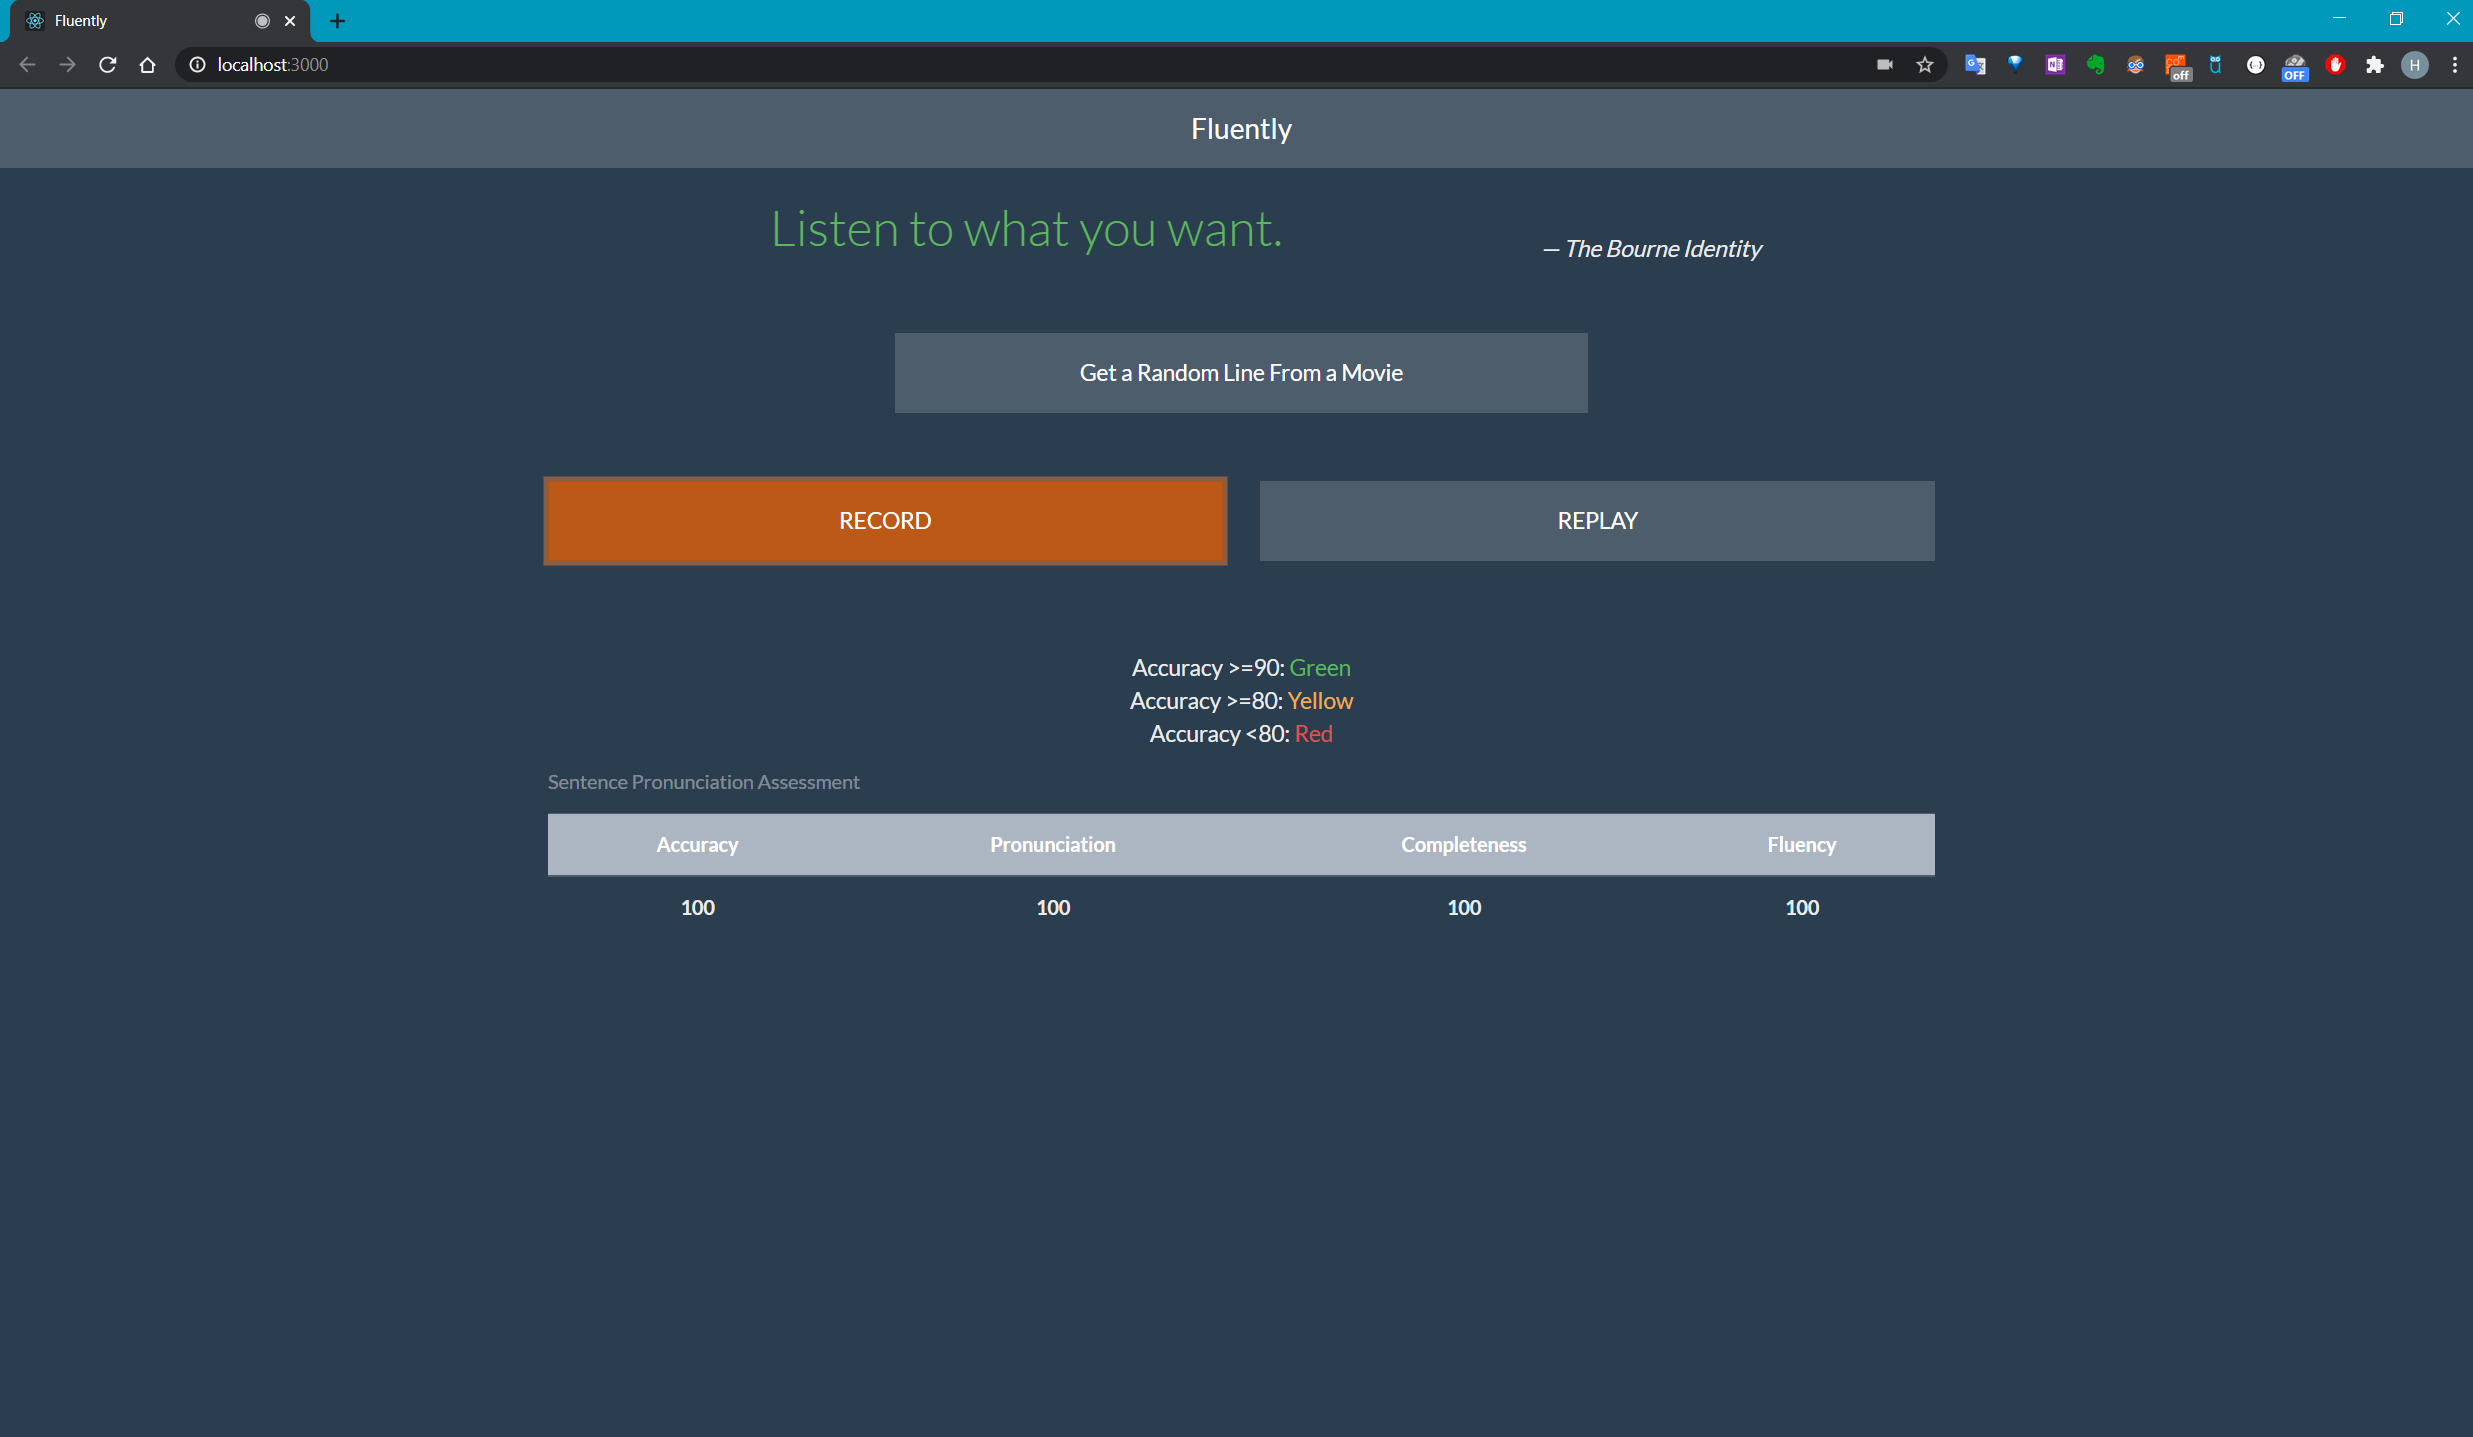
Task: Get a random line from a movie
Action: pos(1240,373)
